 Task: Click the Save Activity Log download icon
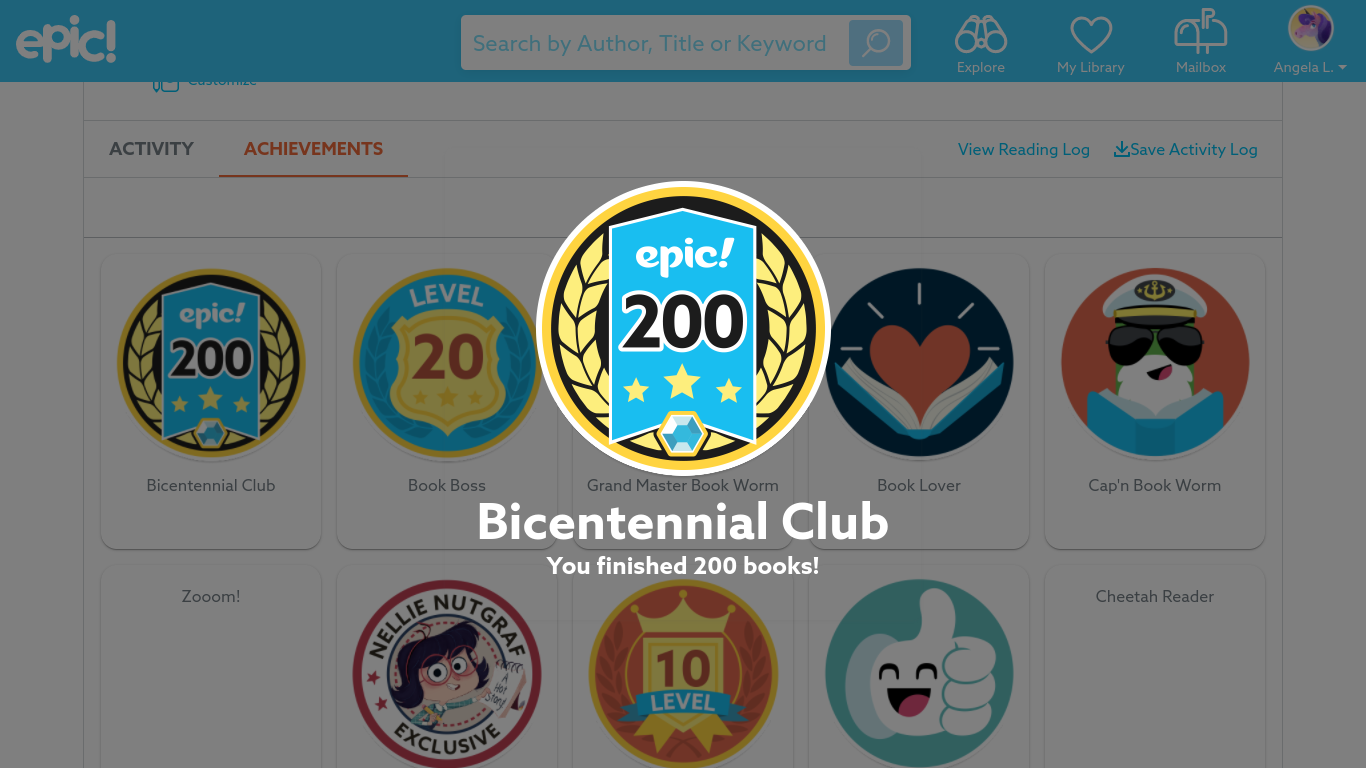coord(1122,149)
